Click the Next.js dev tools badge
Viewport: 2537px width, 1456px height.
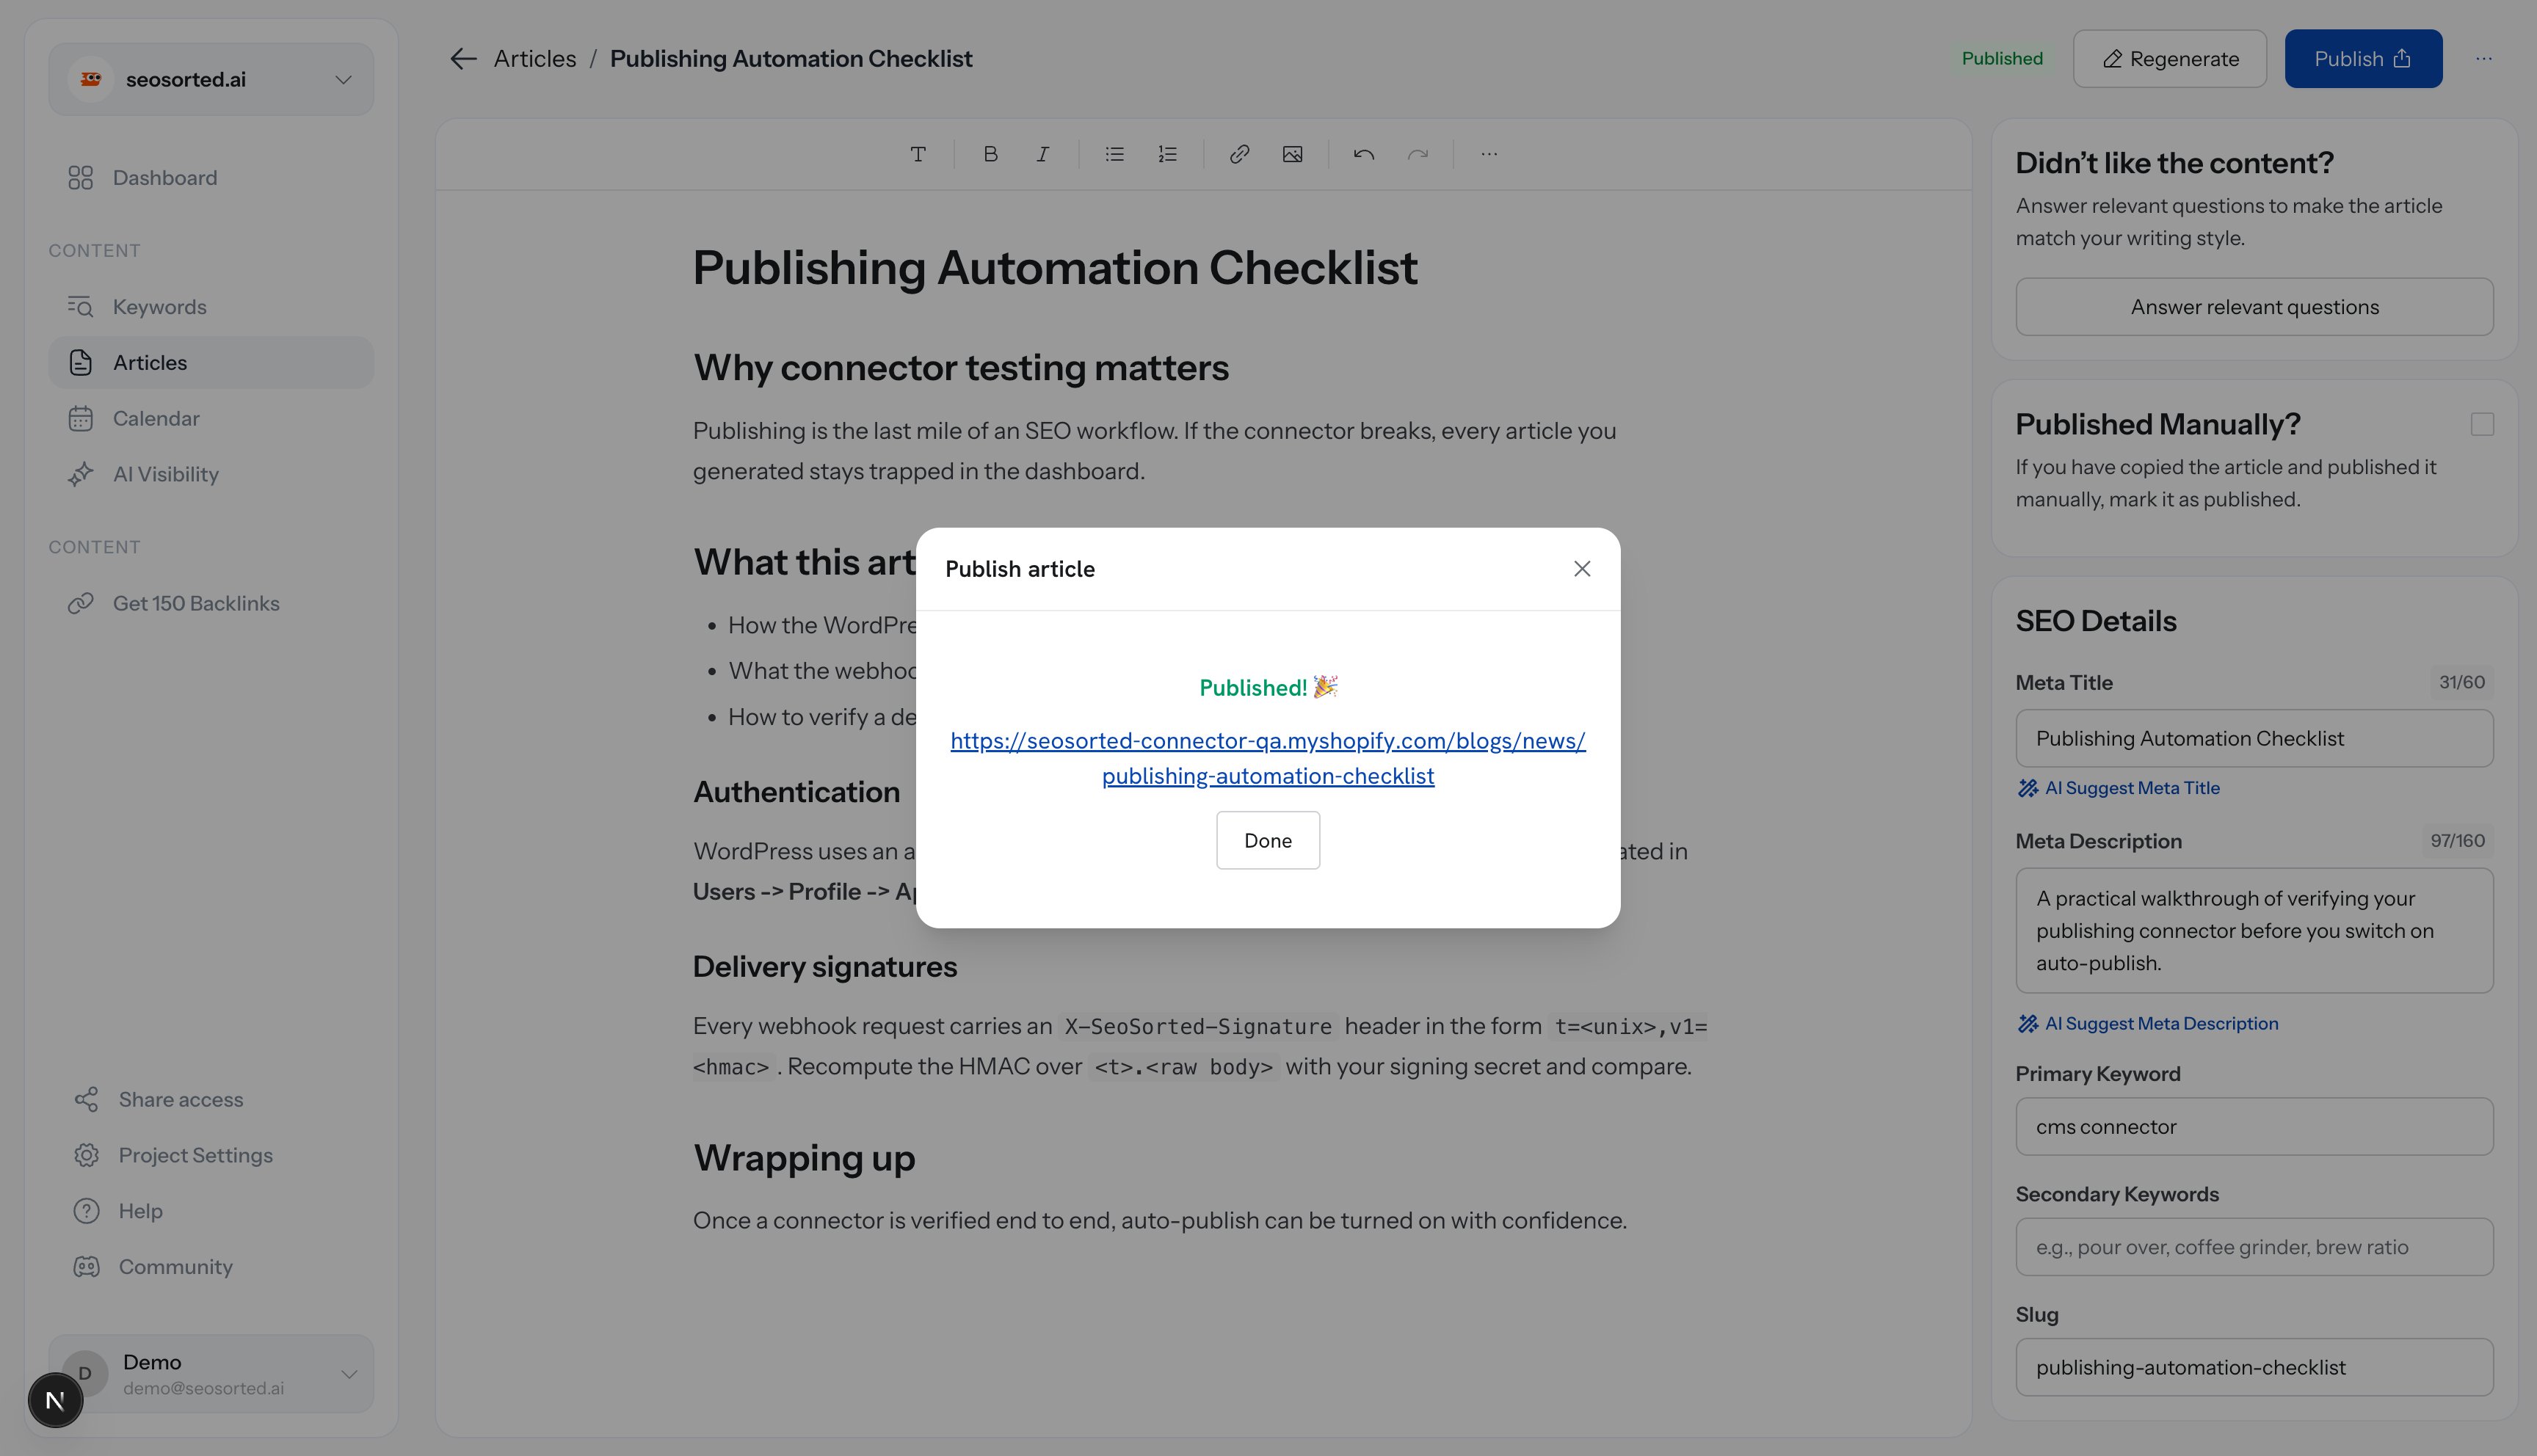(55, 1400)
